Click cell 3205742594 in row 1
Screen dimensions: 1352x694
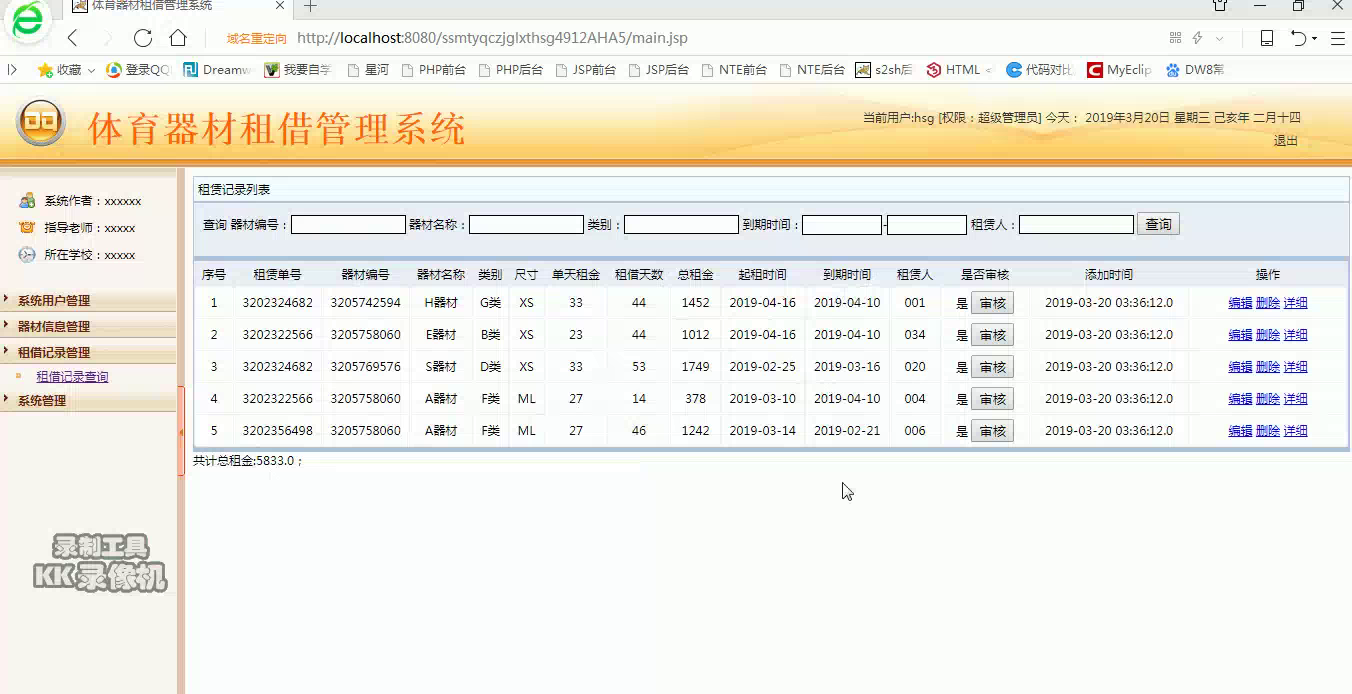pos(365,303)
